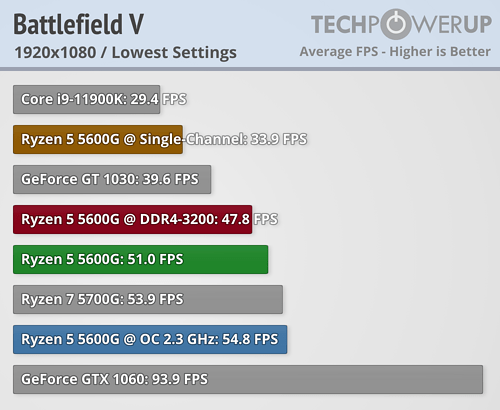
Task: Click the FPS text overflowing Core i9-11900K bar
Action: [174, 99]
